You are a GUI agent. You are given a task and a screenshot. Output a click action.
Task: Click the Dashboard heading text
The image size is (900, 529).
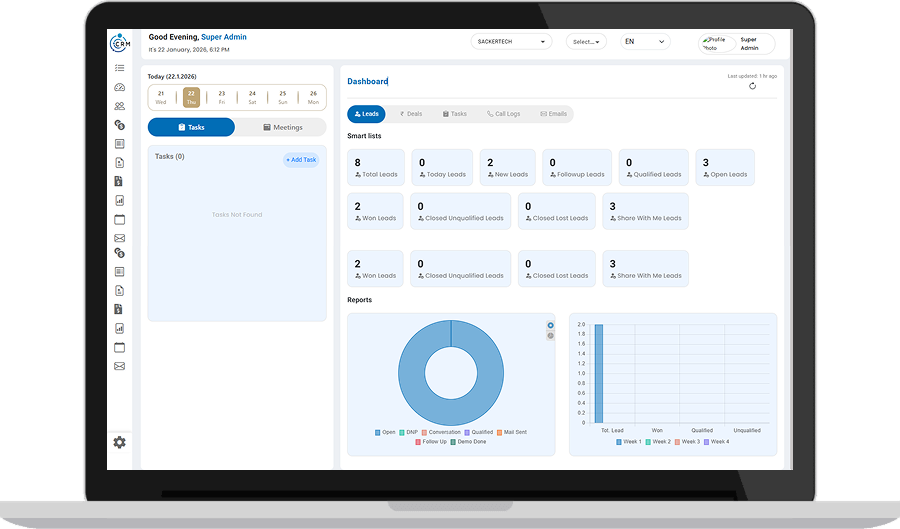tap(367, 81)
